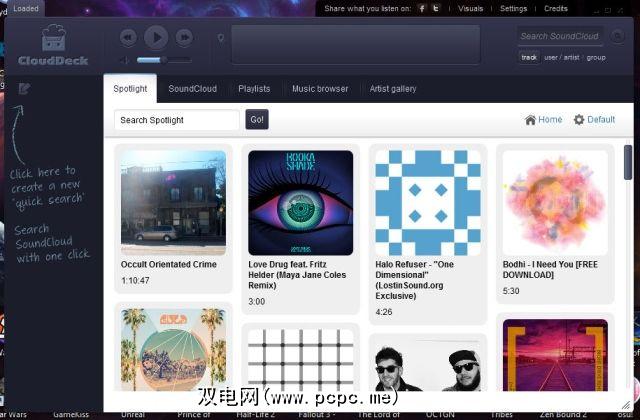
Task: Open the Halo Refuser blue pixel artwork
Action: pyautogui.click(x=428, y=203)
